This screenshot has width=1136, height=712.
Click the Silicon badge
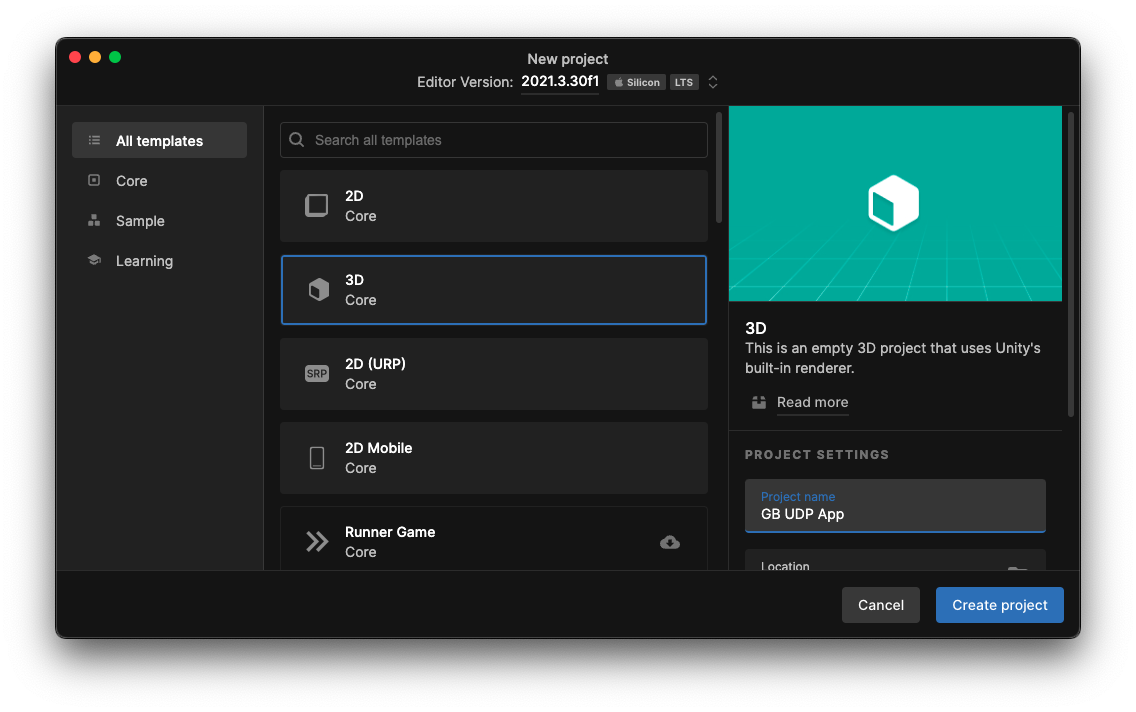[x=637, y=83]
